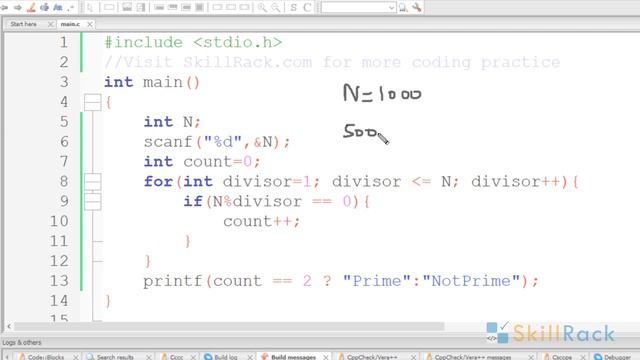Click the 'int N;' declaration
The height and width of the screenshot is (360, 640).
tap(172, 122)
